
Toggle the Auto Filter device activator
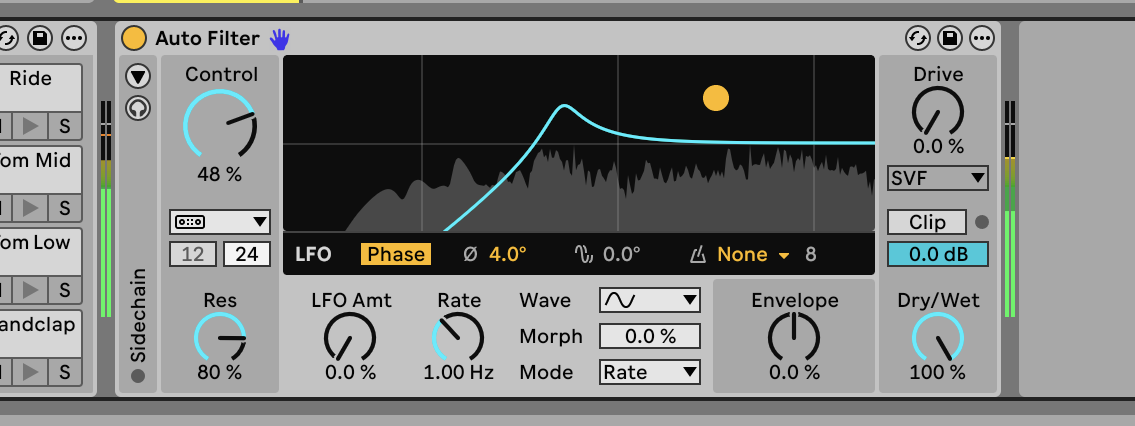(134, 38)
